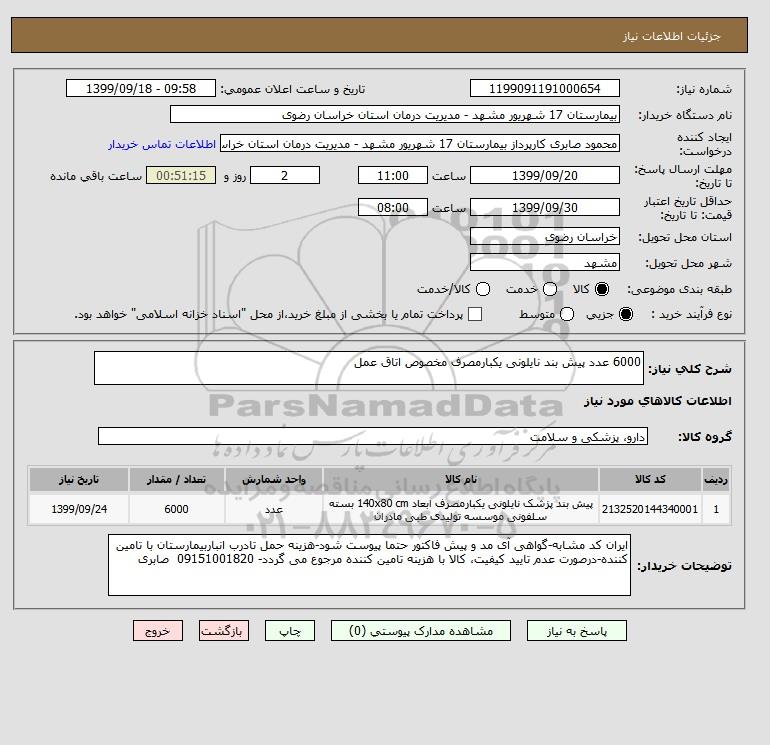Click the اطلاعات کالاهای مورد نیاز section heading
Screen dimensions: 770x745
pos(658,401)
